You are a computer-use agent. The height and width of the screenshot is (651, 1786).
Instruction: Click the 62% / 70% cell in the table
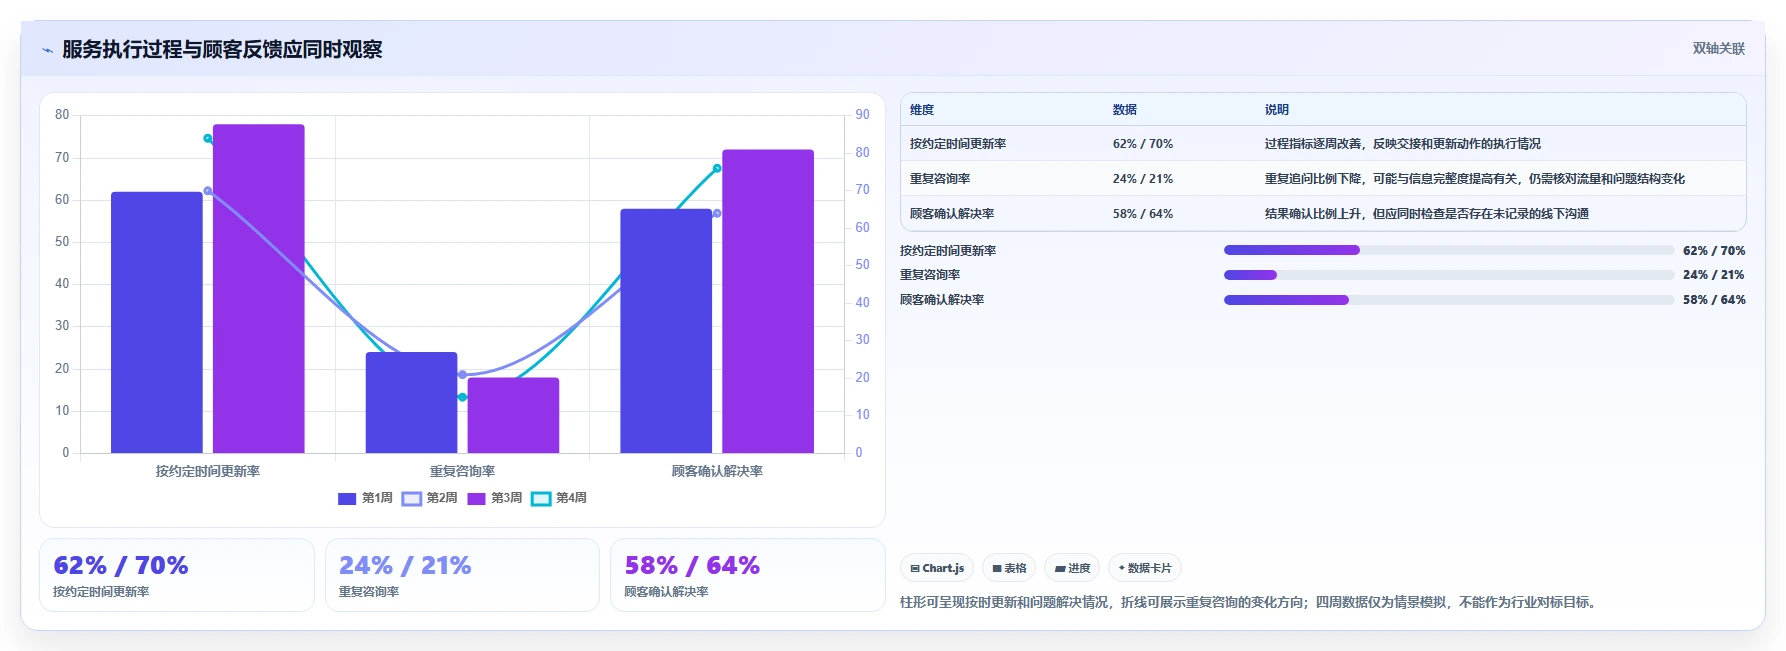(x=1143, y=144)
